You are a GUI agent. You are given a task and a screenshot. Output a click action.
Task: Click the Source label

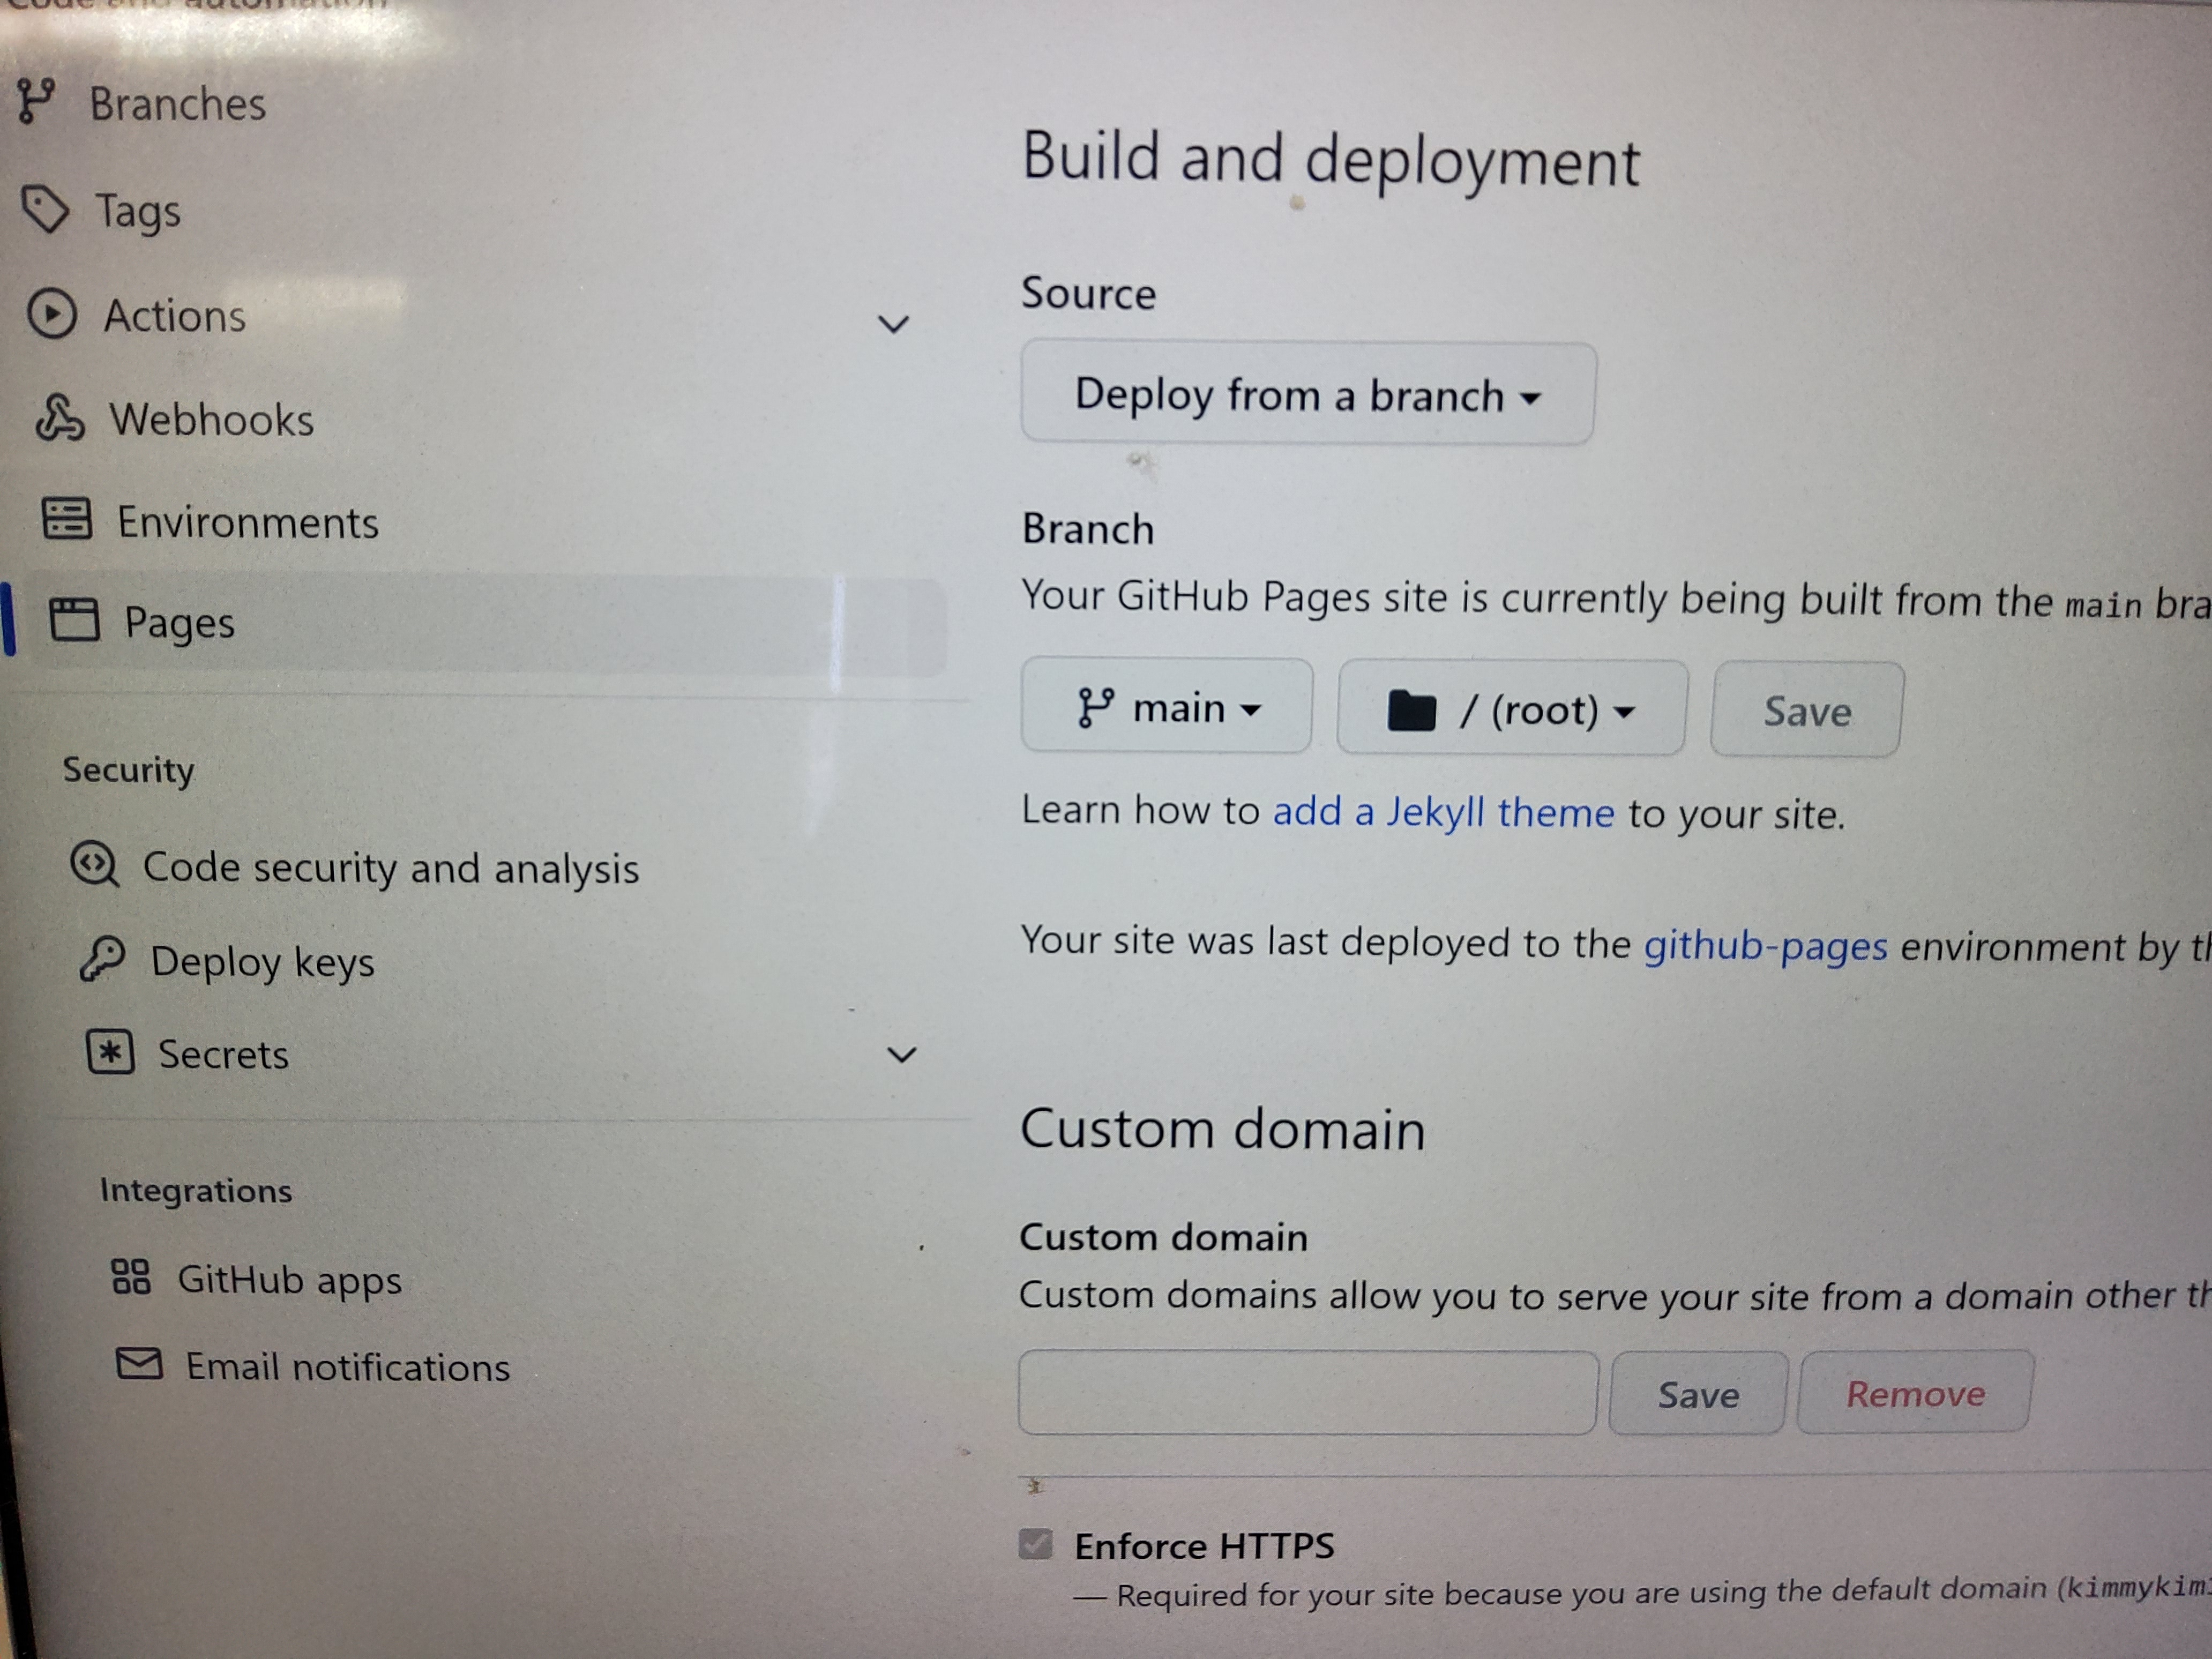[x=1088, y=293]
